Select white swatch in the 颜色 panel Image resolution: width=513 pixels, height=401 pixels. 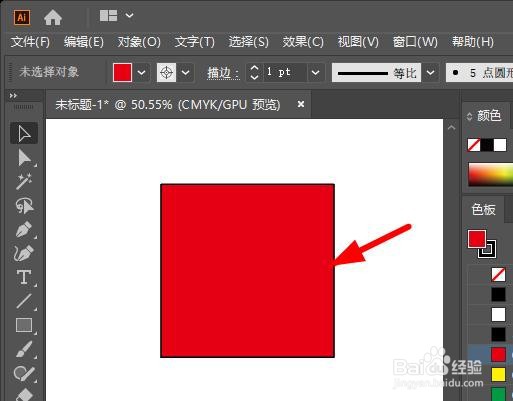pos(500,145)
